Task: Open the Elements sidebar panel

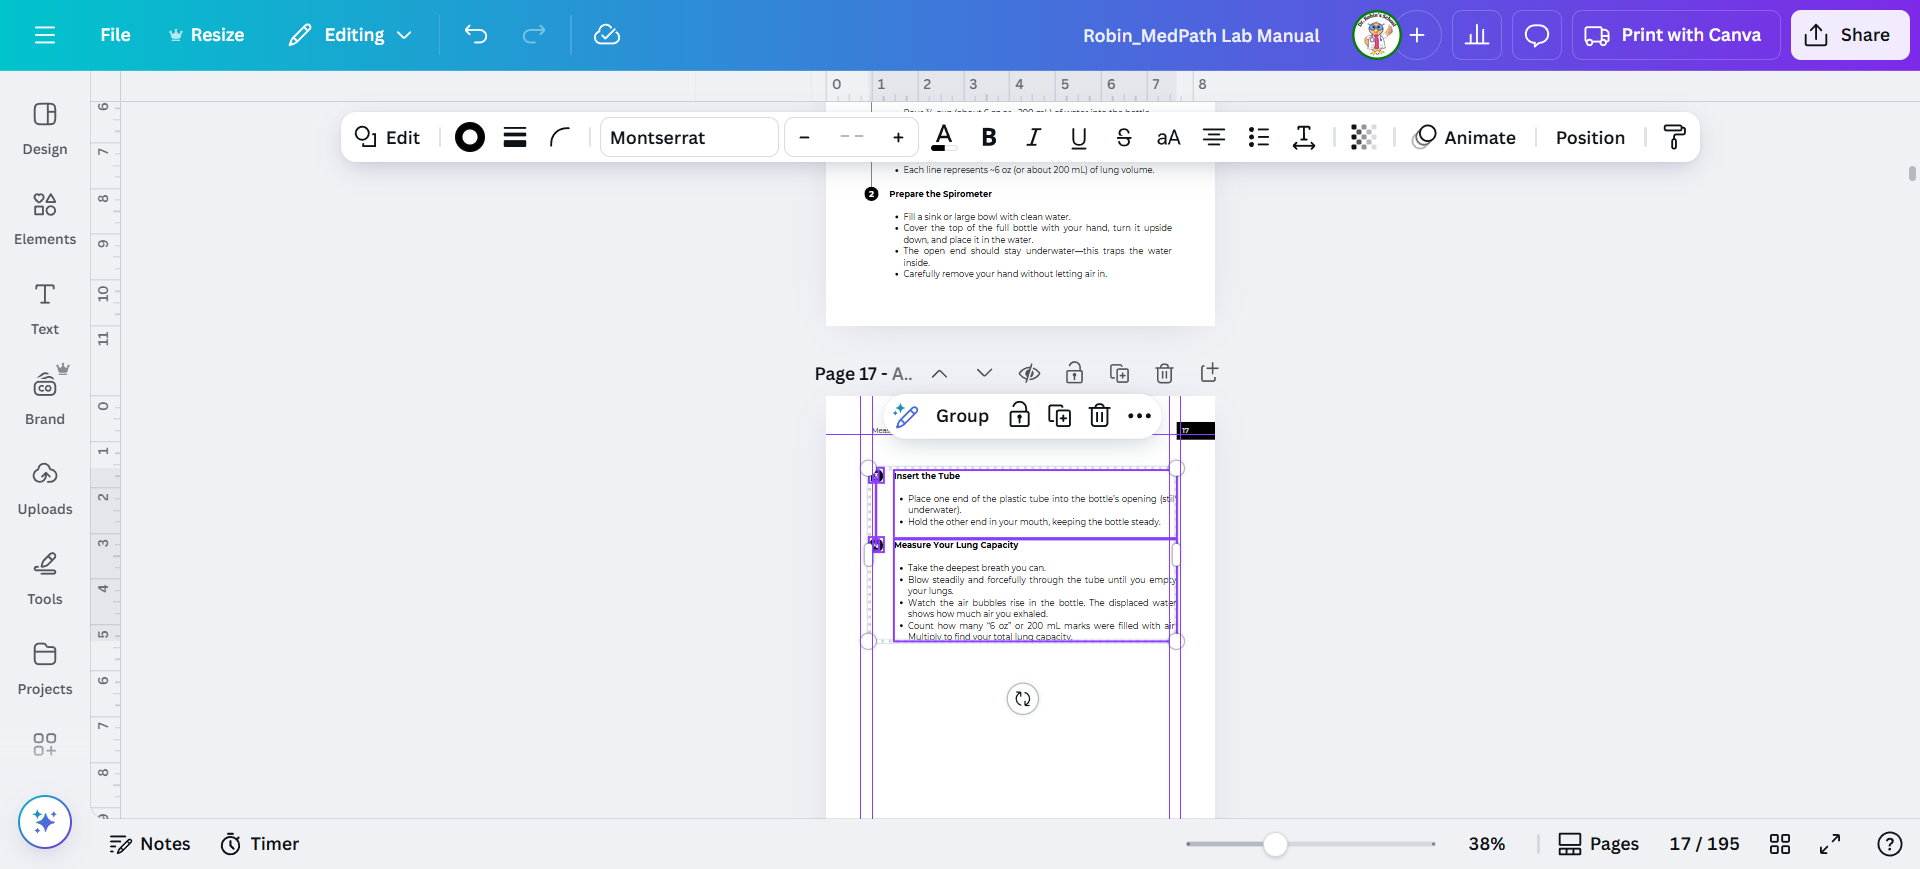Action: coord(45,218)
